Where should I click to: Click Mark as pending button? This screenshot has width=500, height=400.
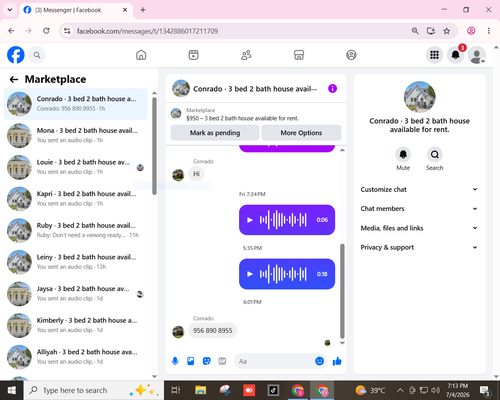(215, 133)
